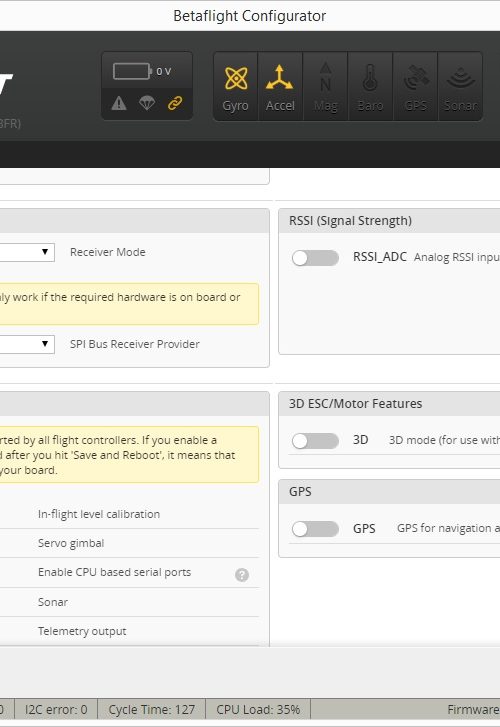Click the warning triangle status icon
The image size is (500, 727).
119,103
